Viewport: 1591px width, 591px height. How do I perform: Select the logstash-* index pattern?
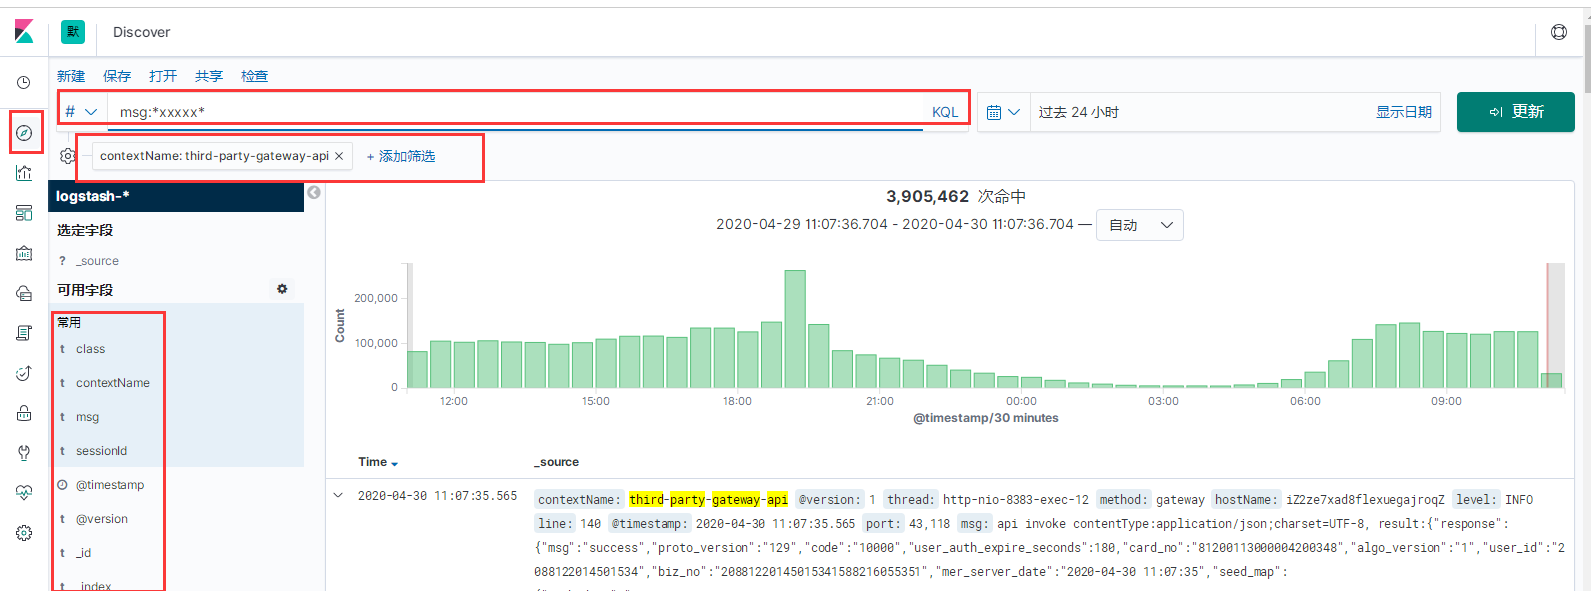point(176,196)
